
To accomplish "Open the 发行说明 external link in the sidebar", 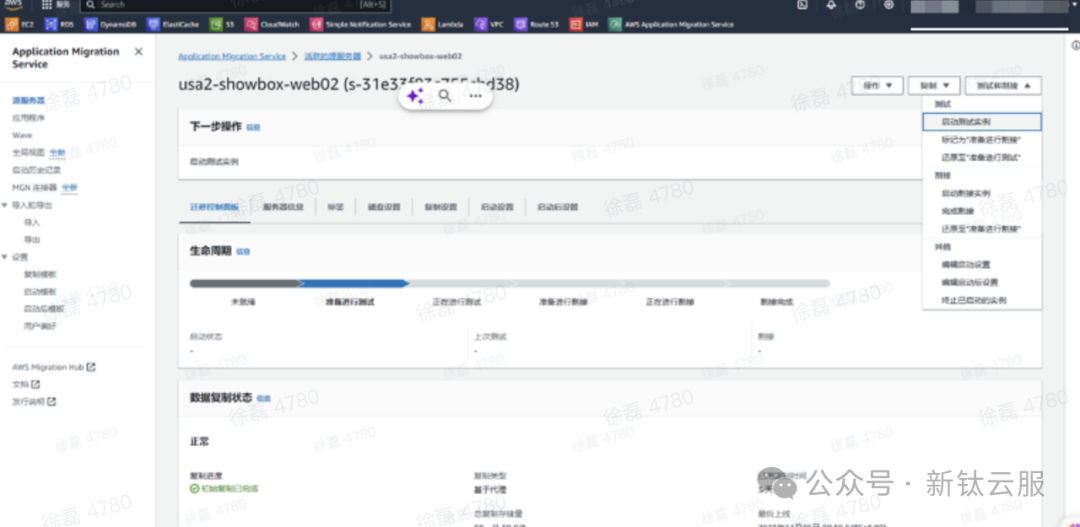I will [34, 402].
